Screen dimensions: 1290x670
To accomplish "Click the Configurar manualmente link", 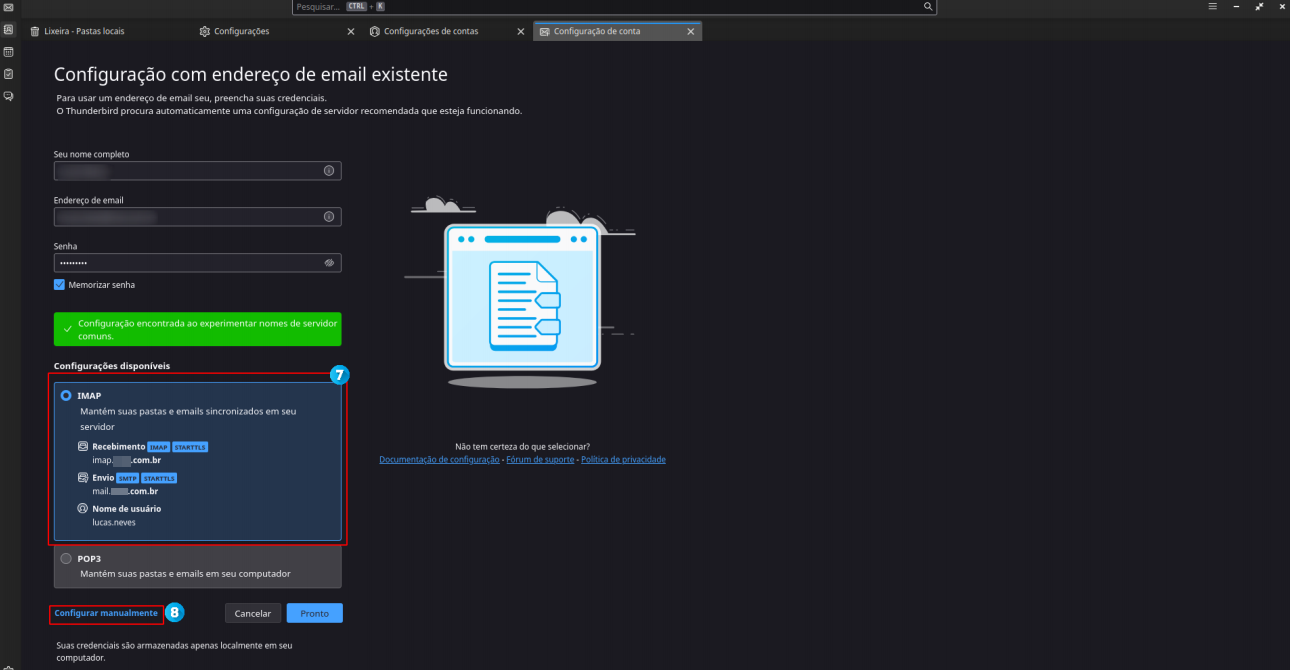I will [106, 613].
